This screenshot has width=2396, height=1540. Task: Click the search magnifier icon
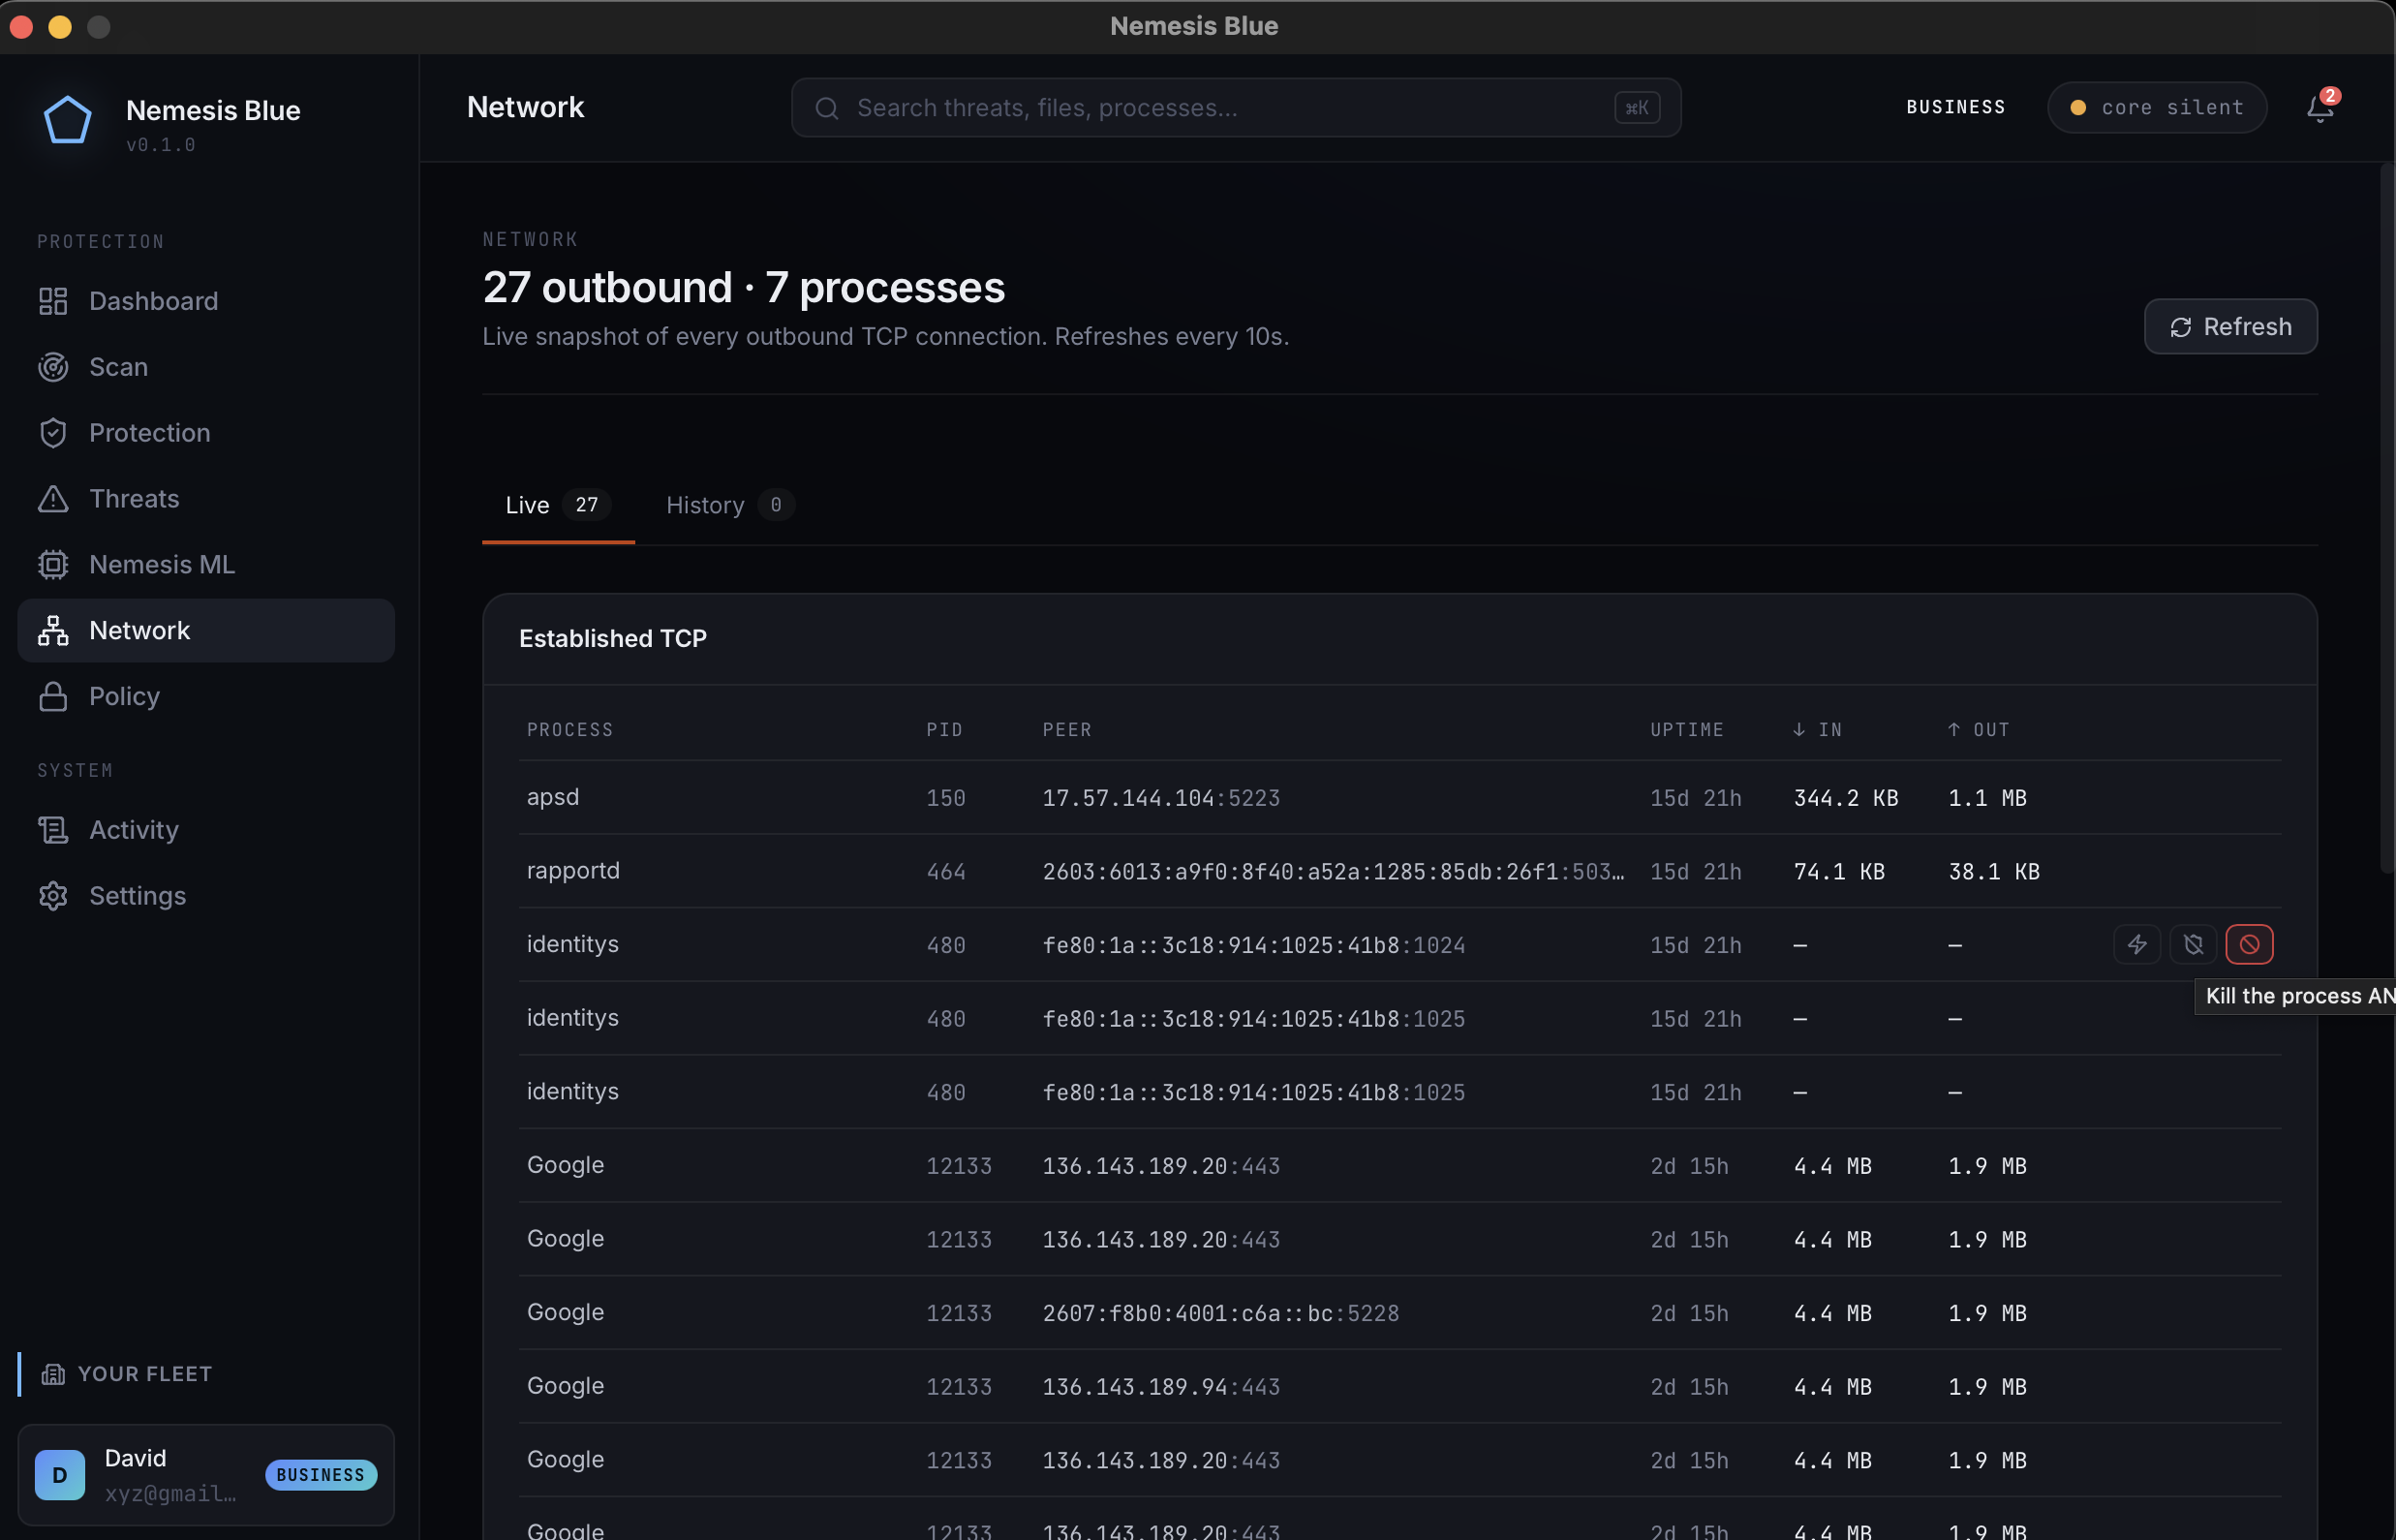(x=826, y=108)
